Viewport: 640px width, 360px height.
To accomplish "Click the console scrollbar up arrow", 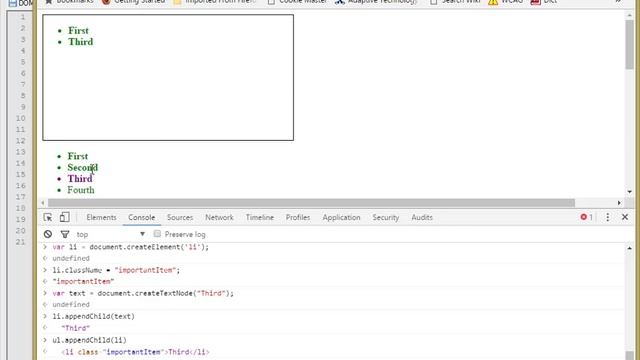I will (629, 248).
